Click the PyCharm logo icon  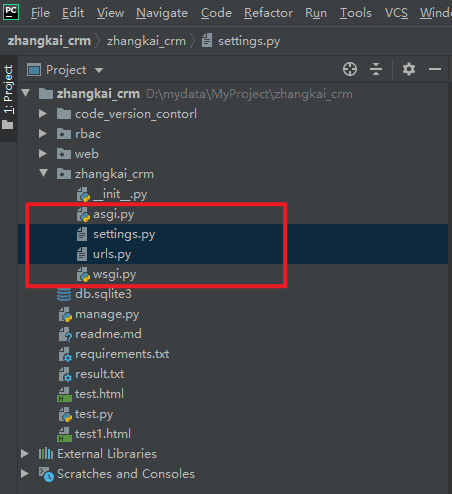point(11,12)
